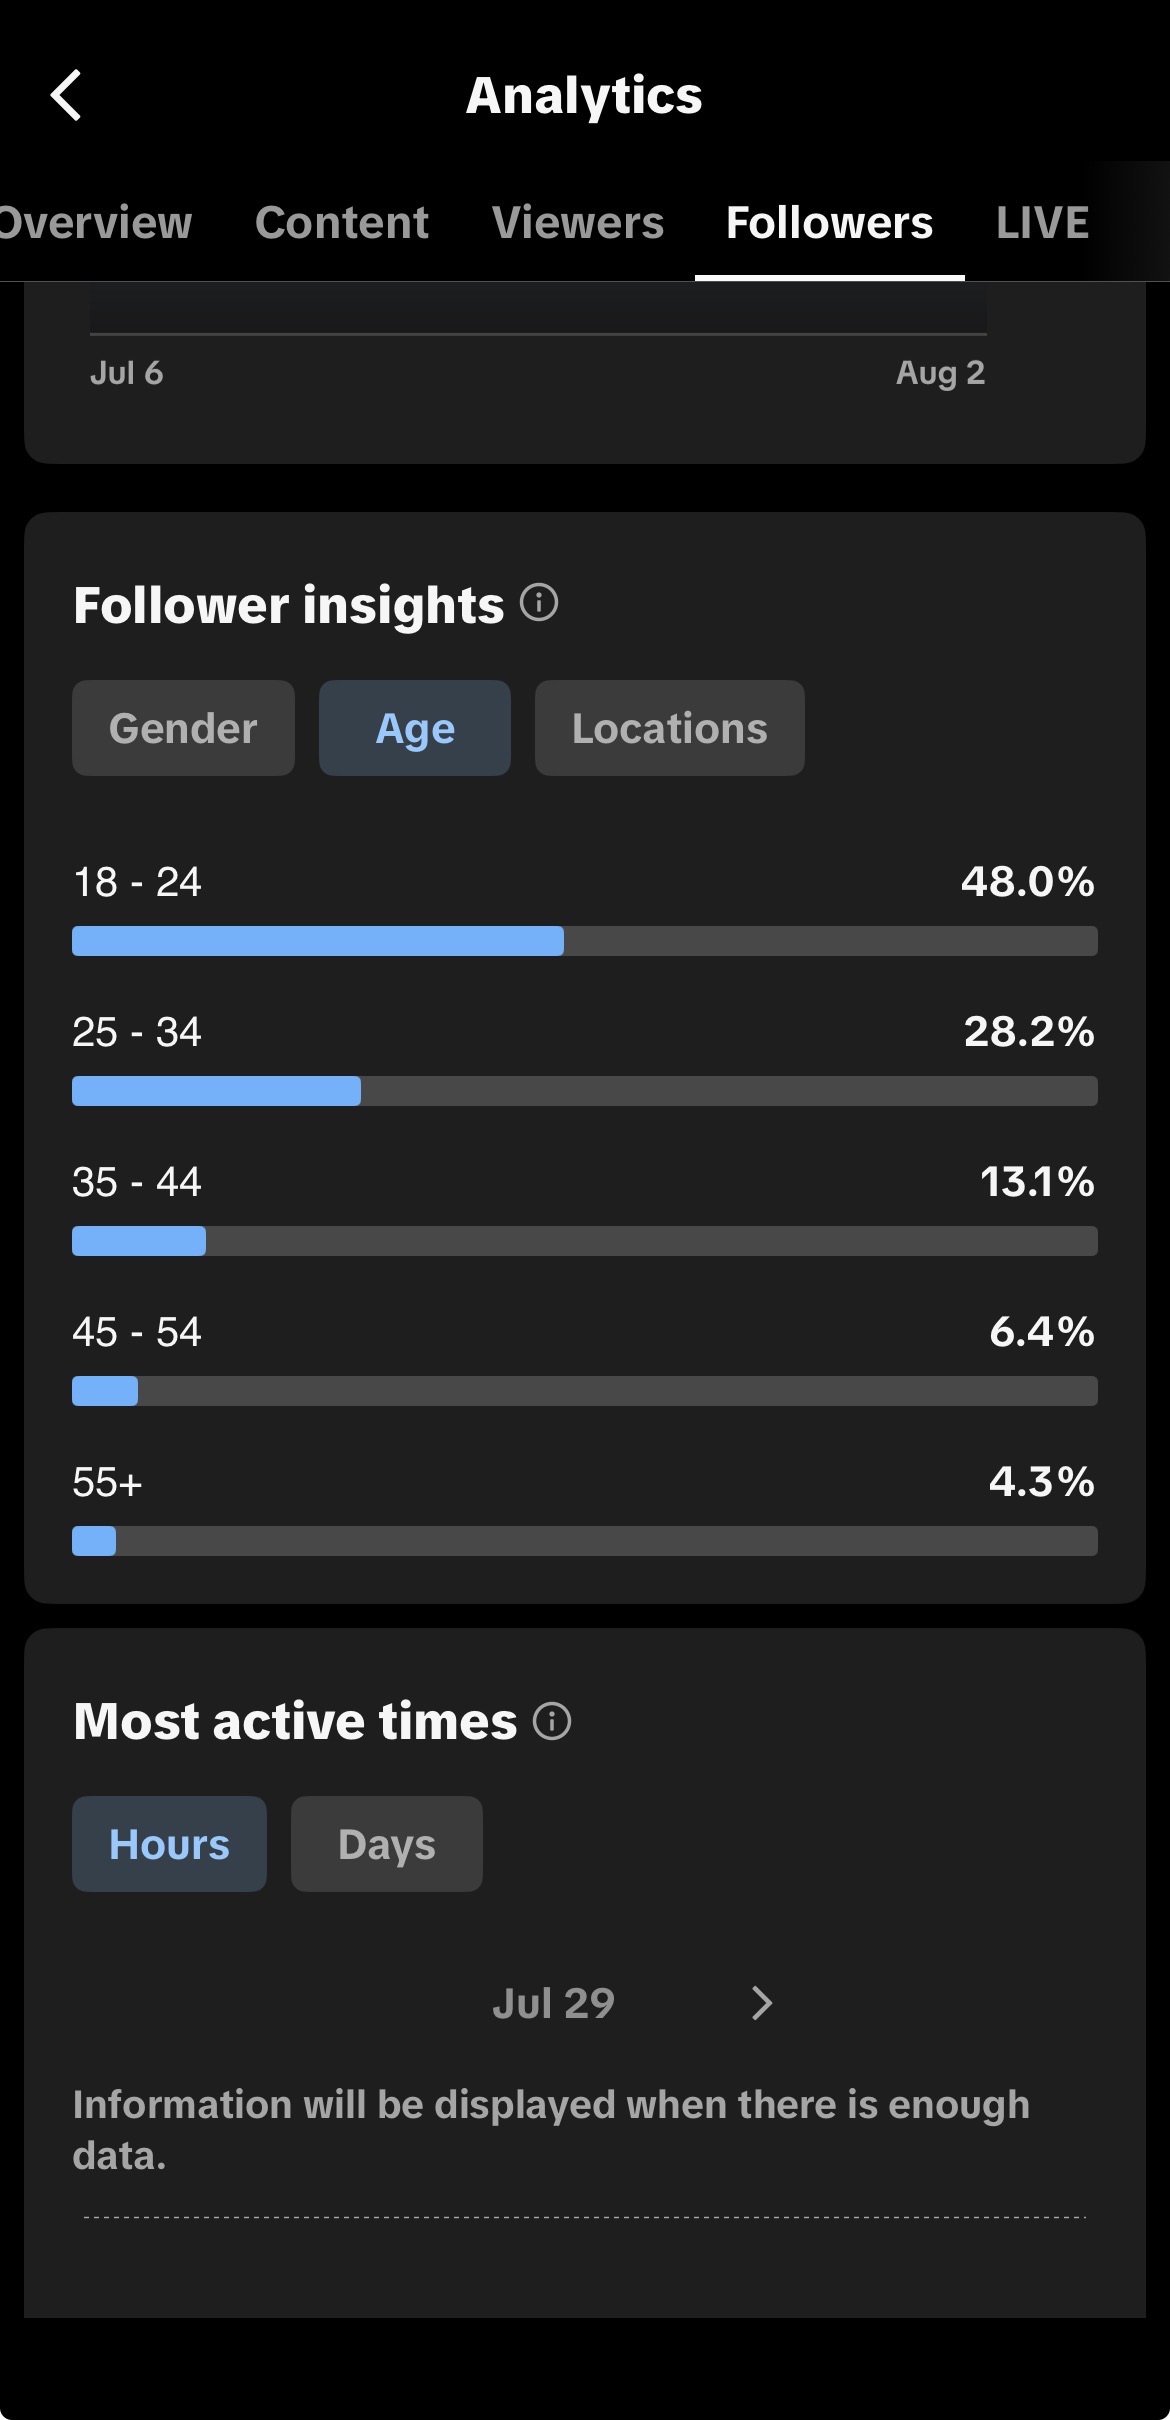Open the LIVE tab
Screen dimensions: 1170x2420
pos(1042,222)
